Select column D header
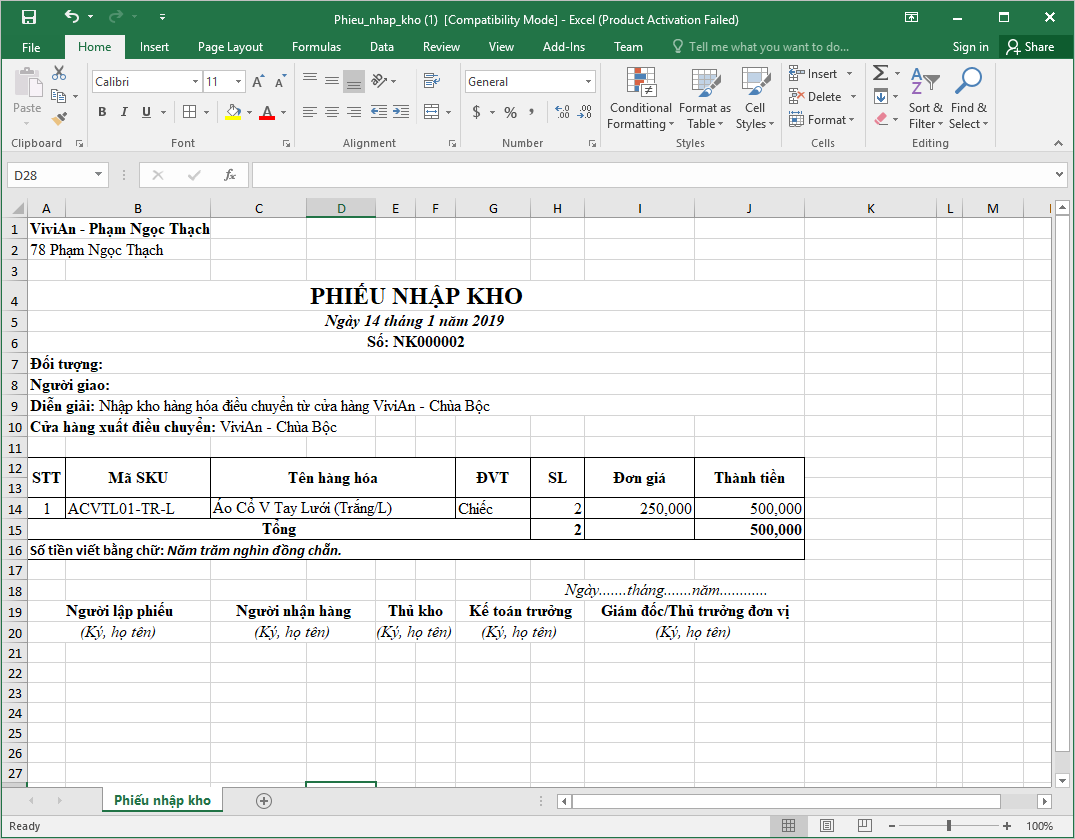This screenshot has height=839, width=1075. (341, 208)
